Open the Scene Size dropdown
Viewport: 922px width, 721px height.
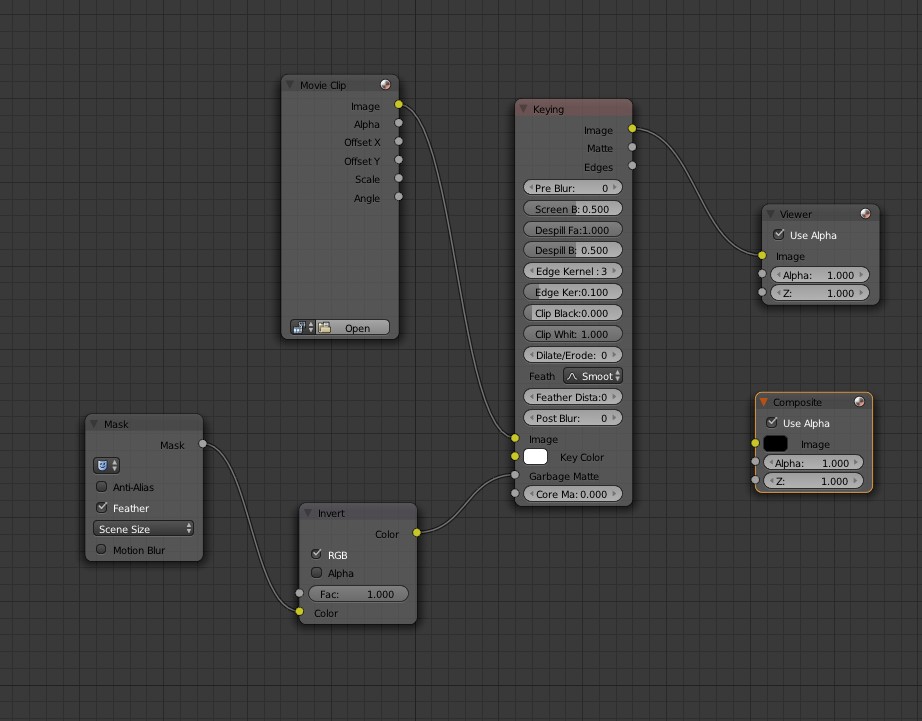pos(143,528)
